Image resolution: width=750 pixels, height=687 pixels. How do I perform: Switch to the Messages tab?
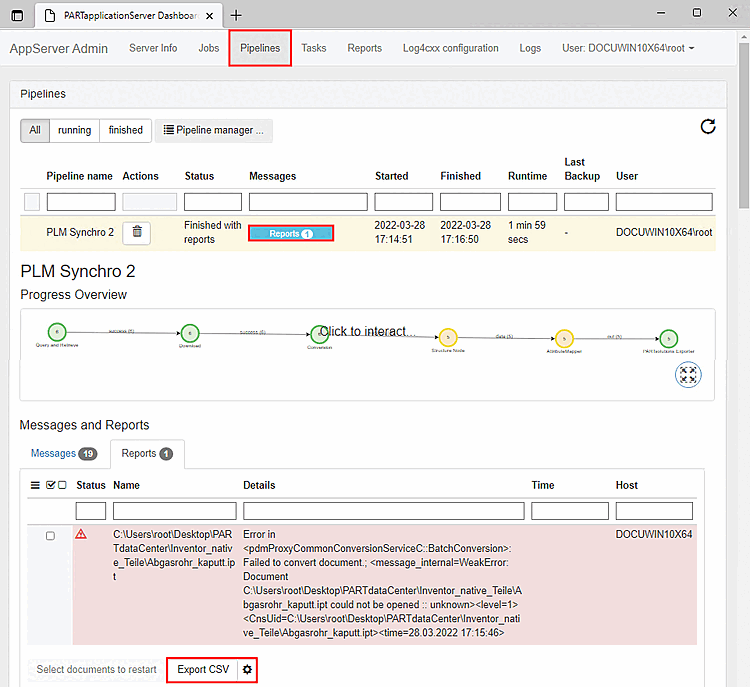point(63,453)
